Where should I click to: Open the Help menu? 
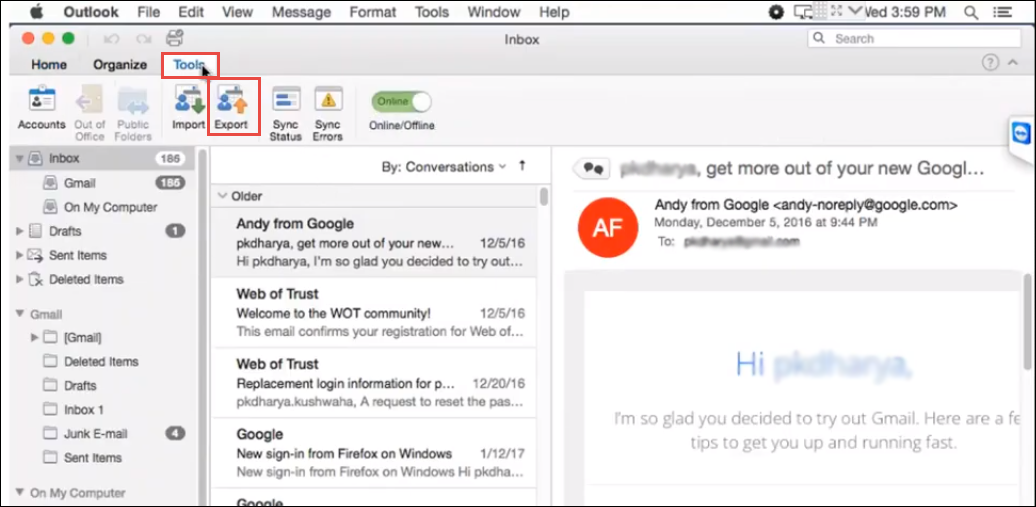click(554, 12)
